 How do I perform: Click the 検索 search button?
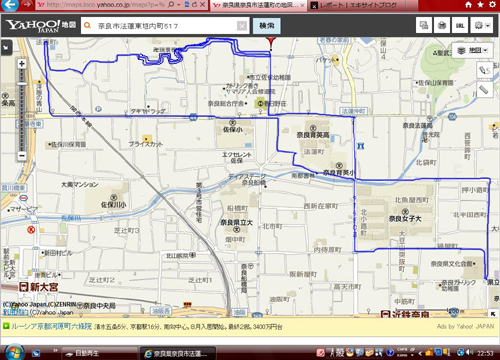coord(267,26)
